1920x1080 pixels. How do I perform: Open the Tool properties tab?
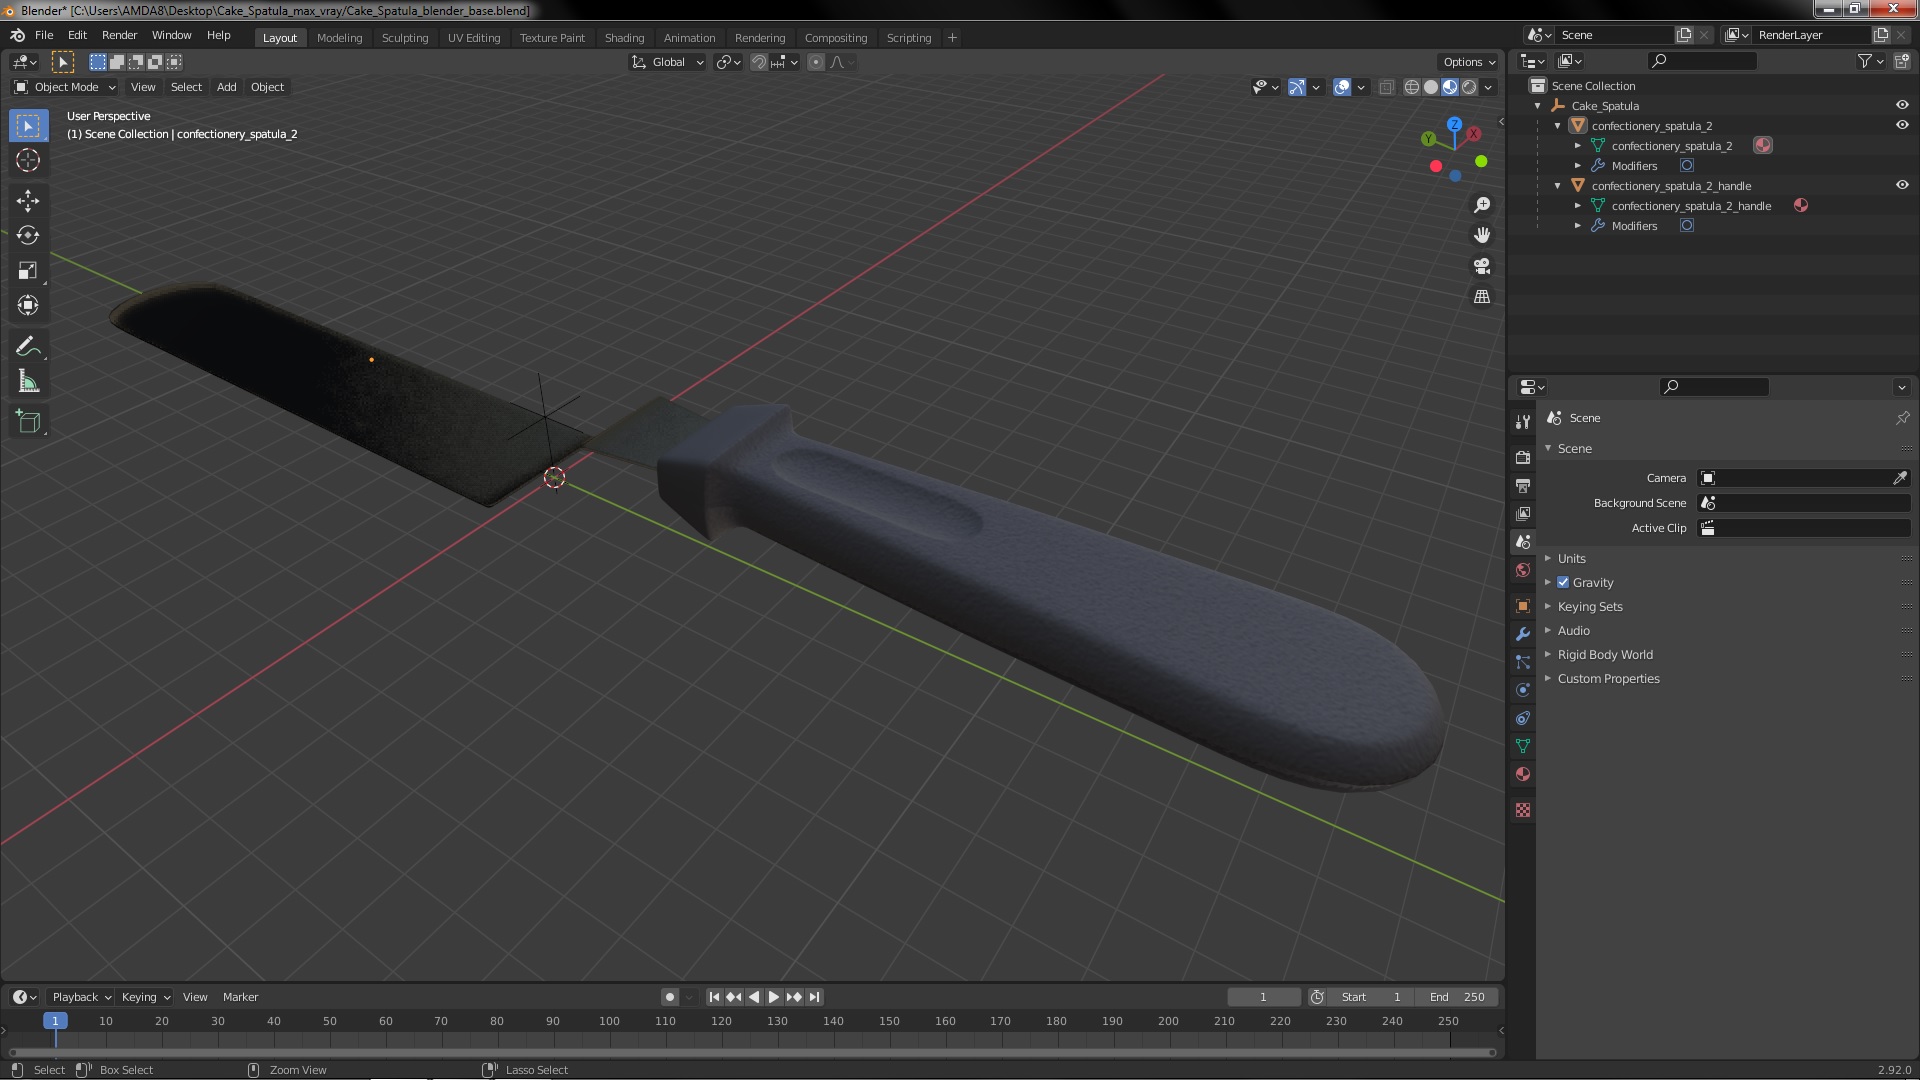[1523, 422]
